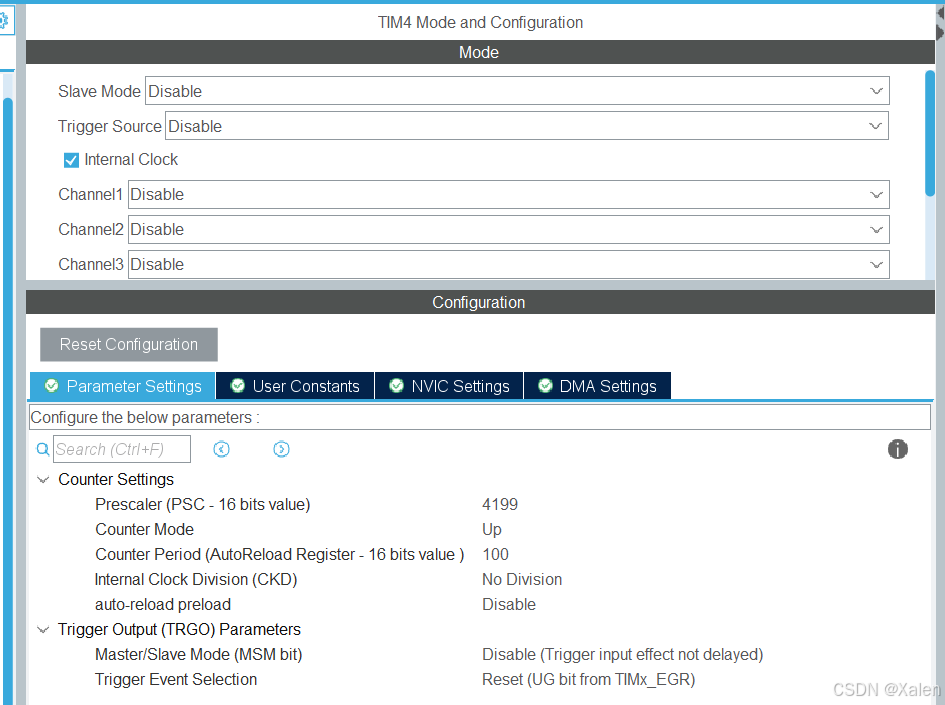Viewport: 945px width, 705px height.
Task: Click inside the Search (Ctrl+F) field
Action: click(x=120, y=449)
